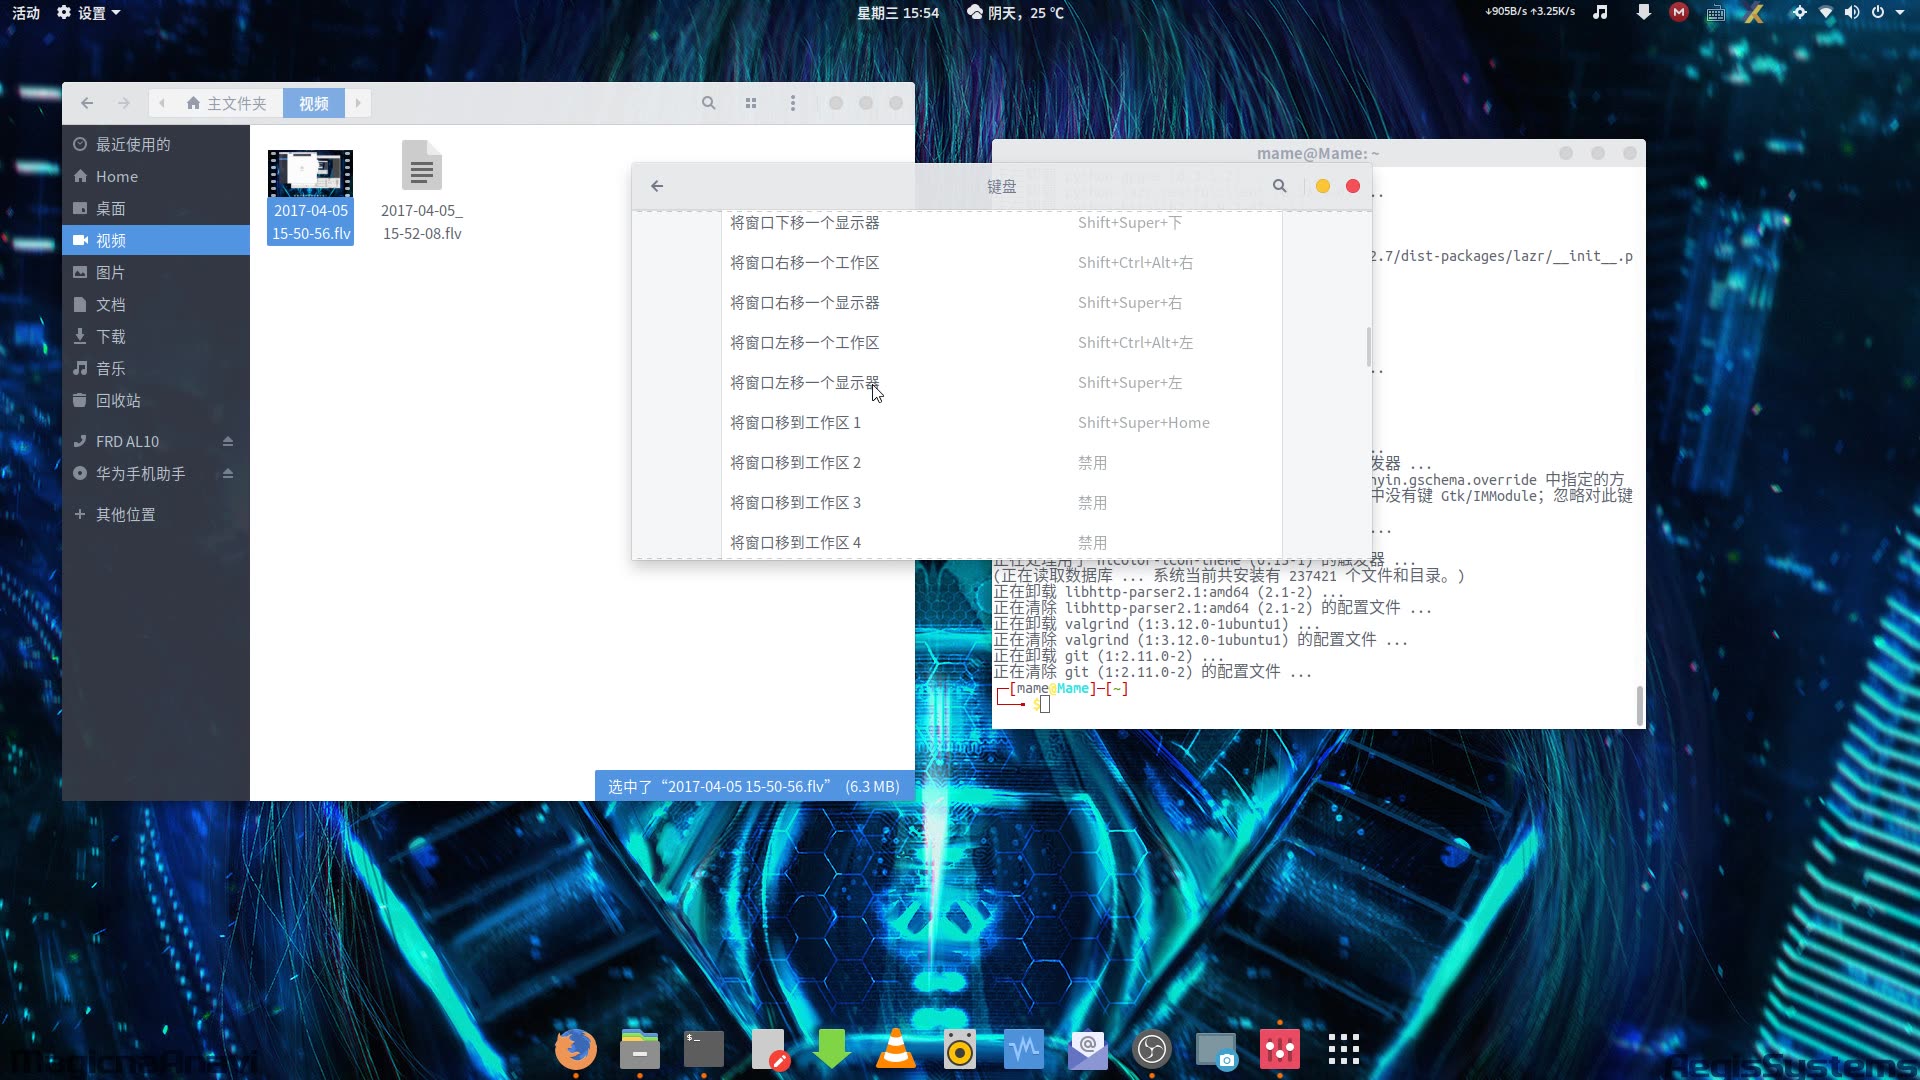Open weather indicator 阴天, 25 °C
Viewport: 1920px width, 1080px height.
click(1015, 12)
